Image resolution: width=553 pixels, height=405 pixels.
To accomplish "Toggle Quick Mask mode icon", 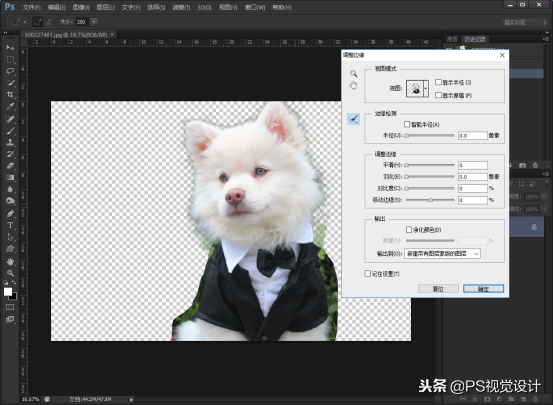I will click(10, 307).
